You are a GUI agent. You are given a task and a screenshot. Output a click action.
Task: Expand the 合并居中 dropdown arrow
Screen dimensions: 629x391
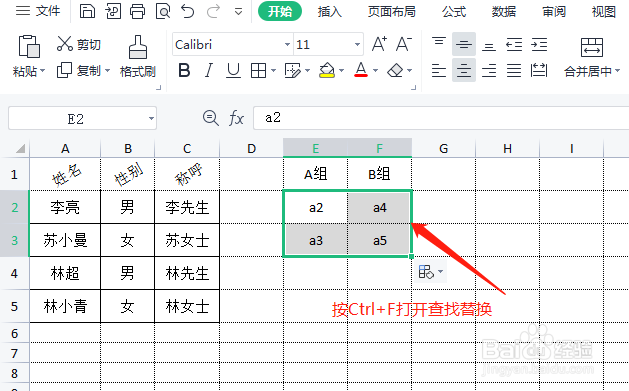(x=617, y=71)
